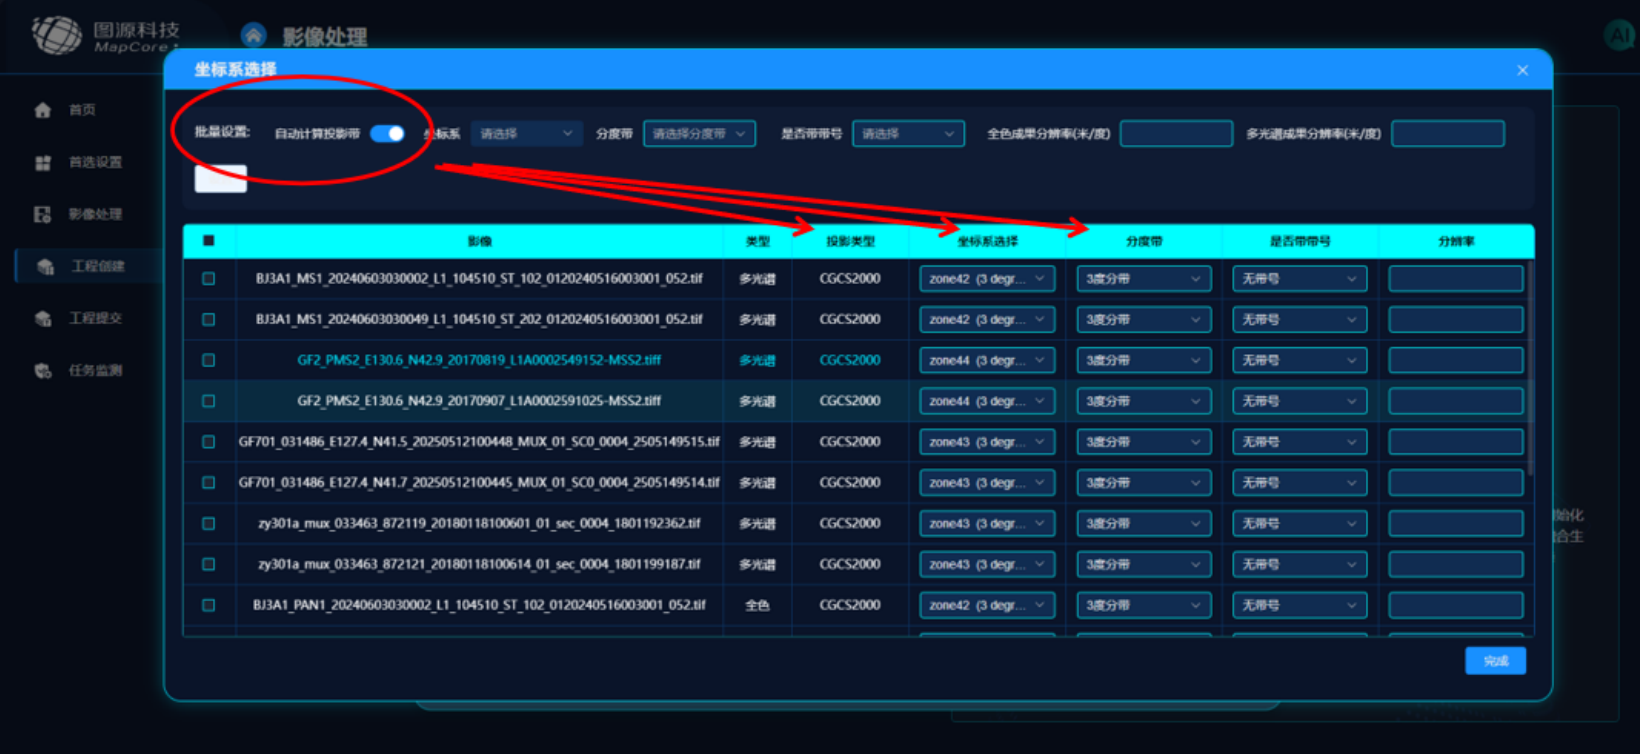Viewport: 1640px width, 754px height.
Task: Click the 完成 button
Action: [1496, 661]
